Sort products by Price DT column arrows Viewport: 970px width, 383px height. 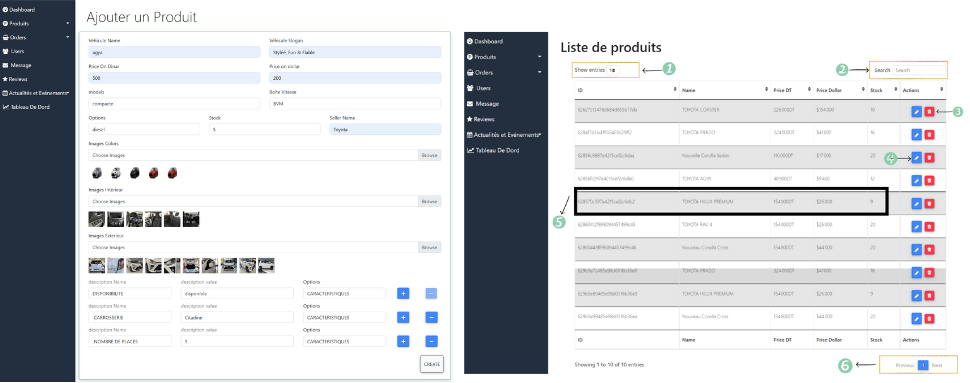[809, 90]
